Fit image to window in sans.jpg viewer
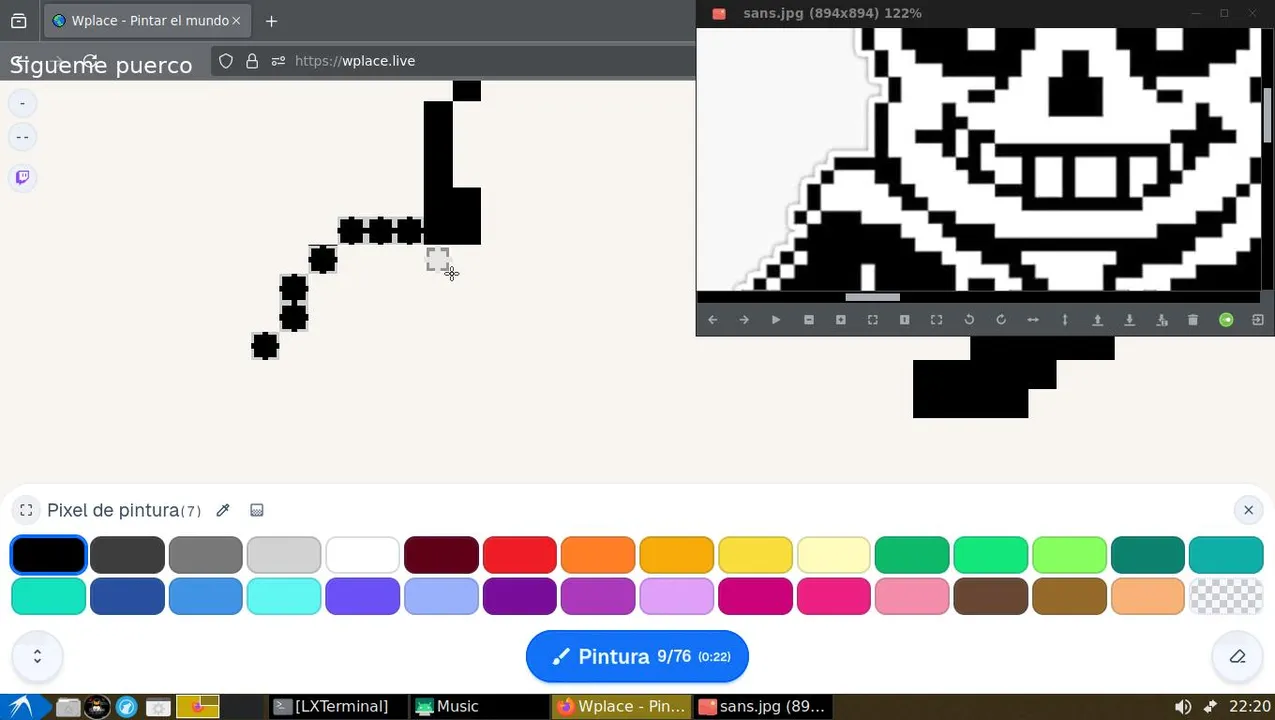Image resolution: width=1275 pixels, height=720 pixels. pyautogui.click(x=873, y=320)
